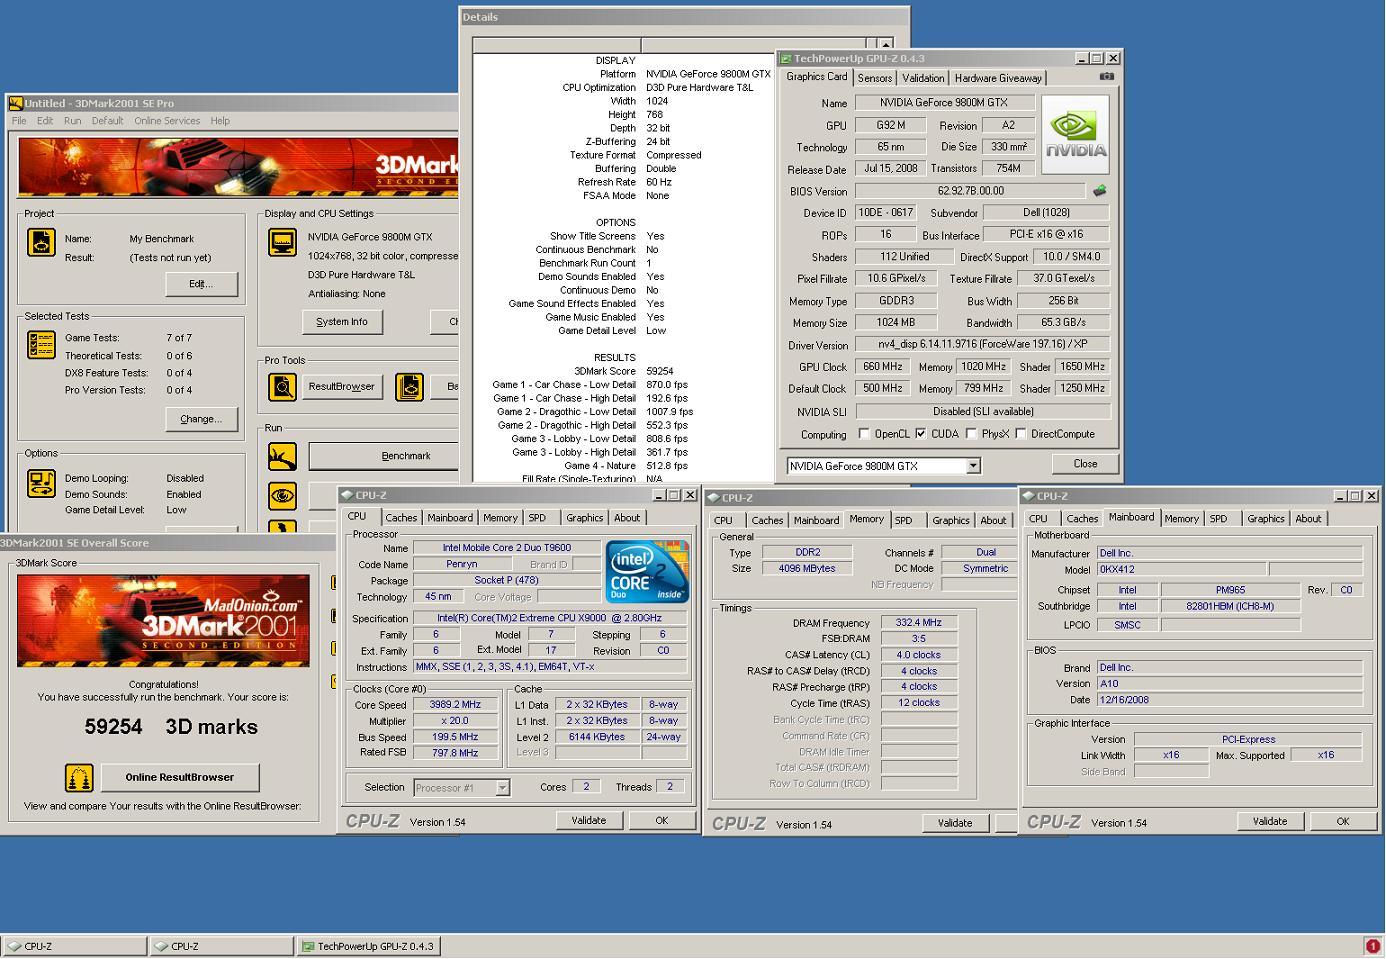
Task: Click Validate in the CPU-Z CPU window
Action: 589,820
